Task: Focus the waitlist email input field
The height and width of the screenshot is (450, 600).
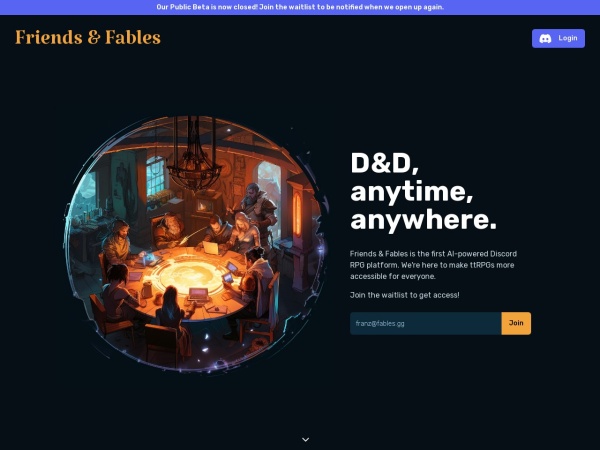Action: coord(425,323)
